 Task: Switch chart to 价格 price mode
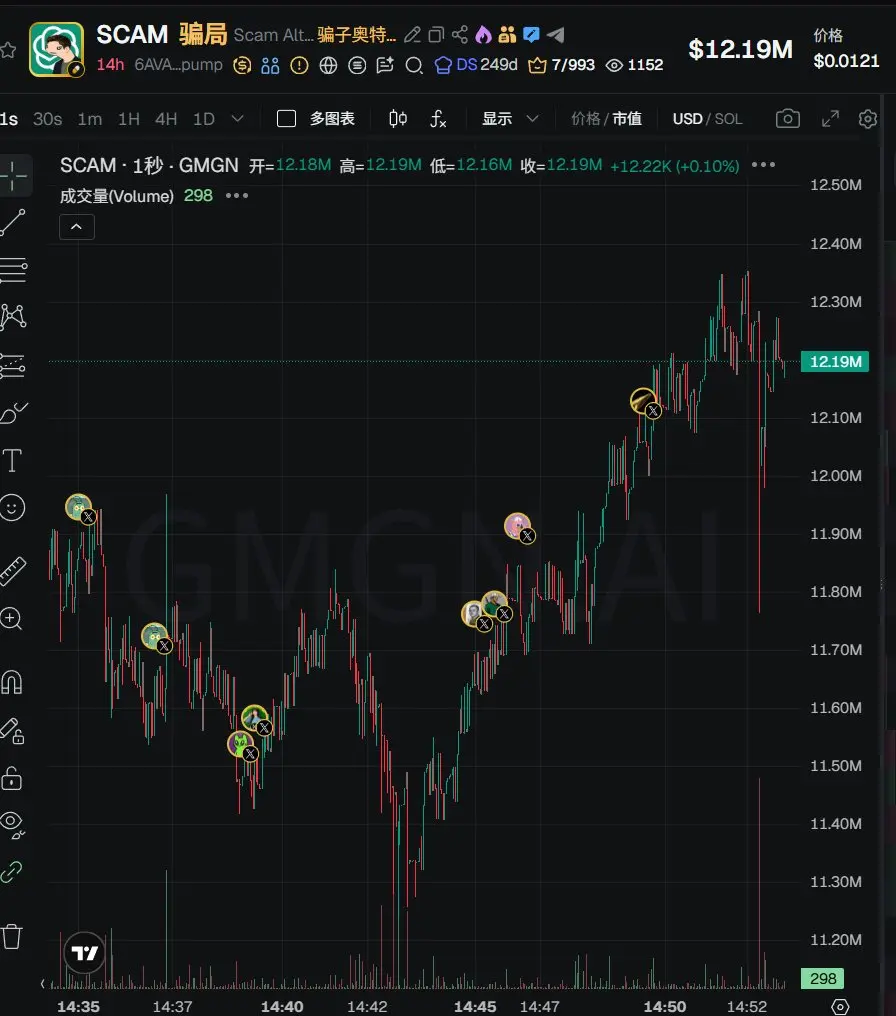tap(585, 119)
